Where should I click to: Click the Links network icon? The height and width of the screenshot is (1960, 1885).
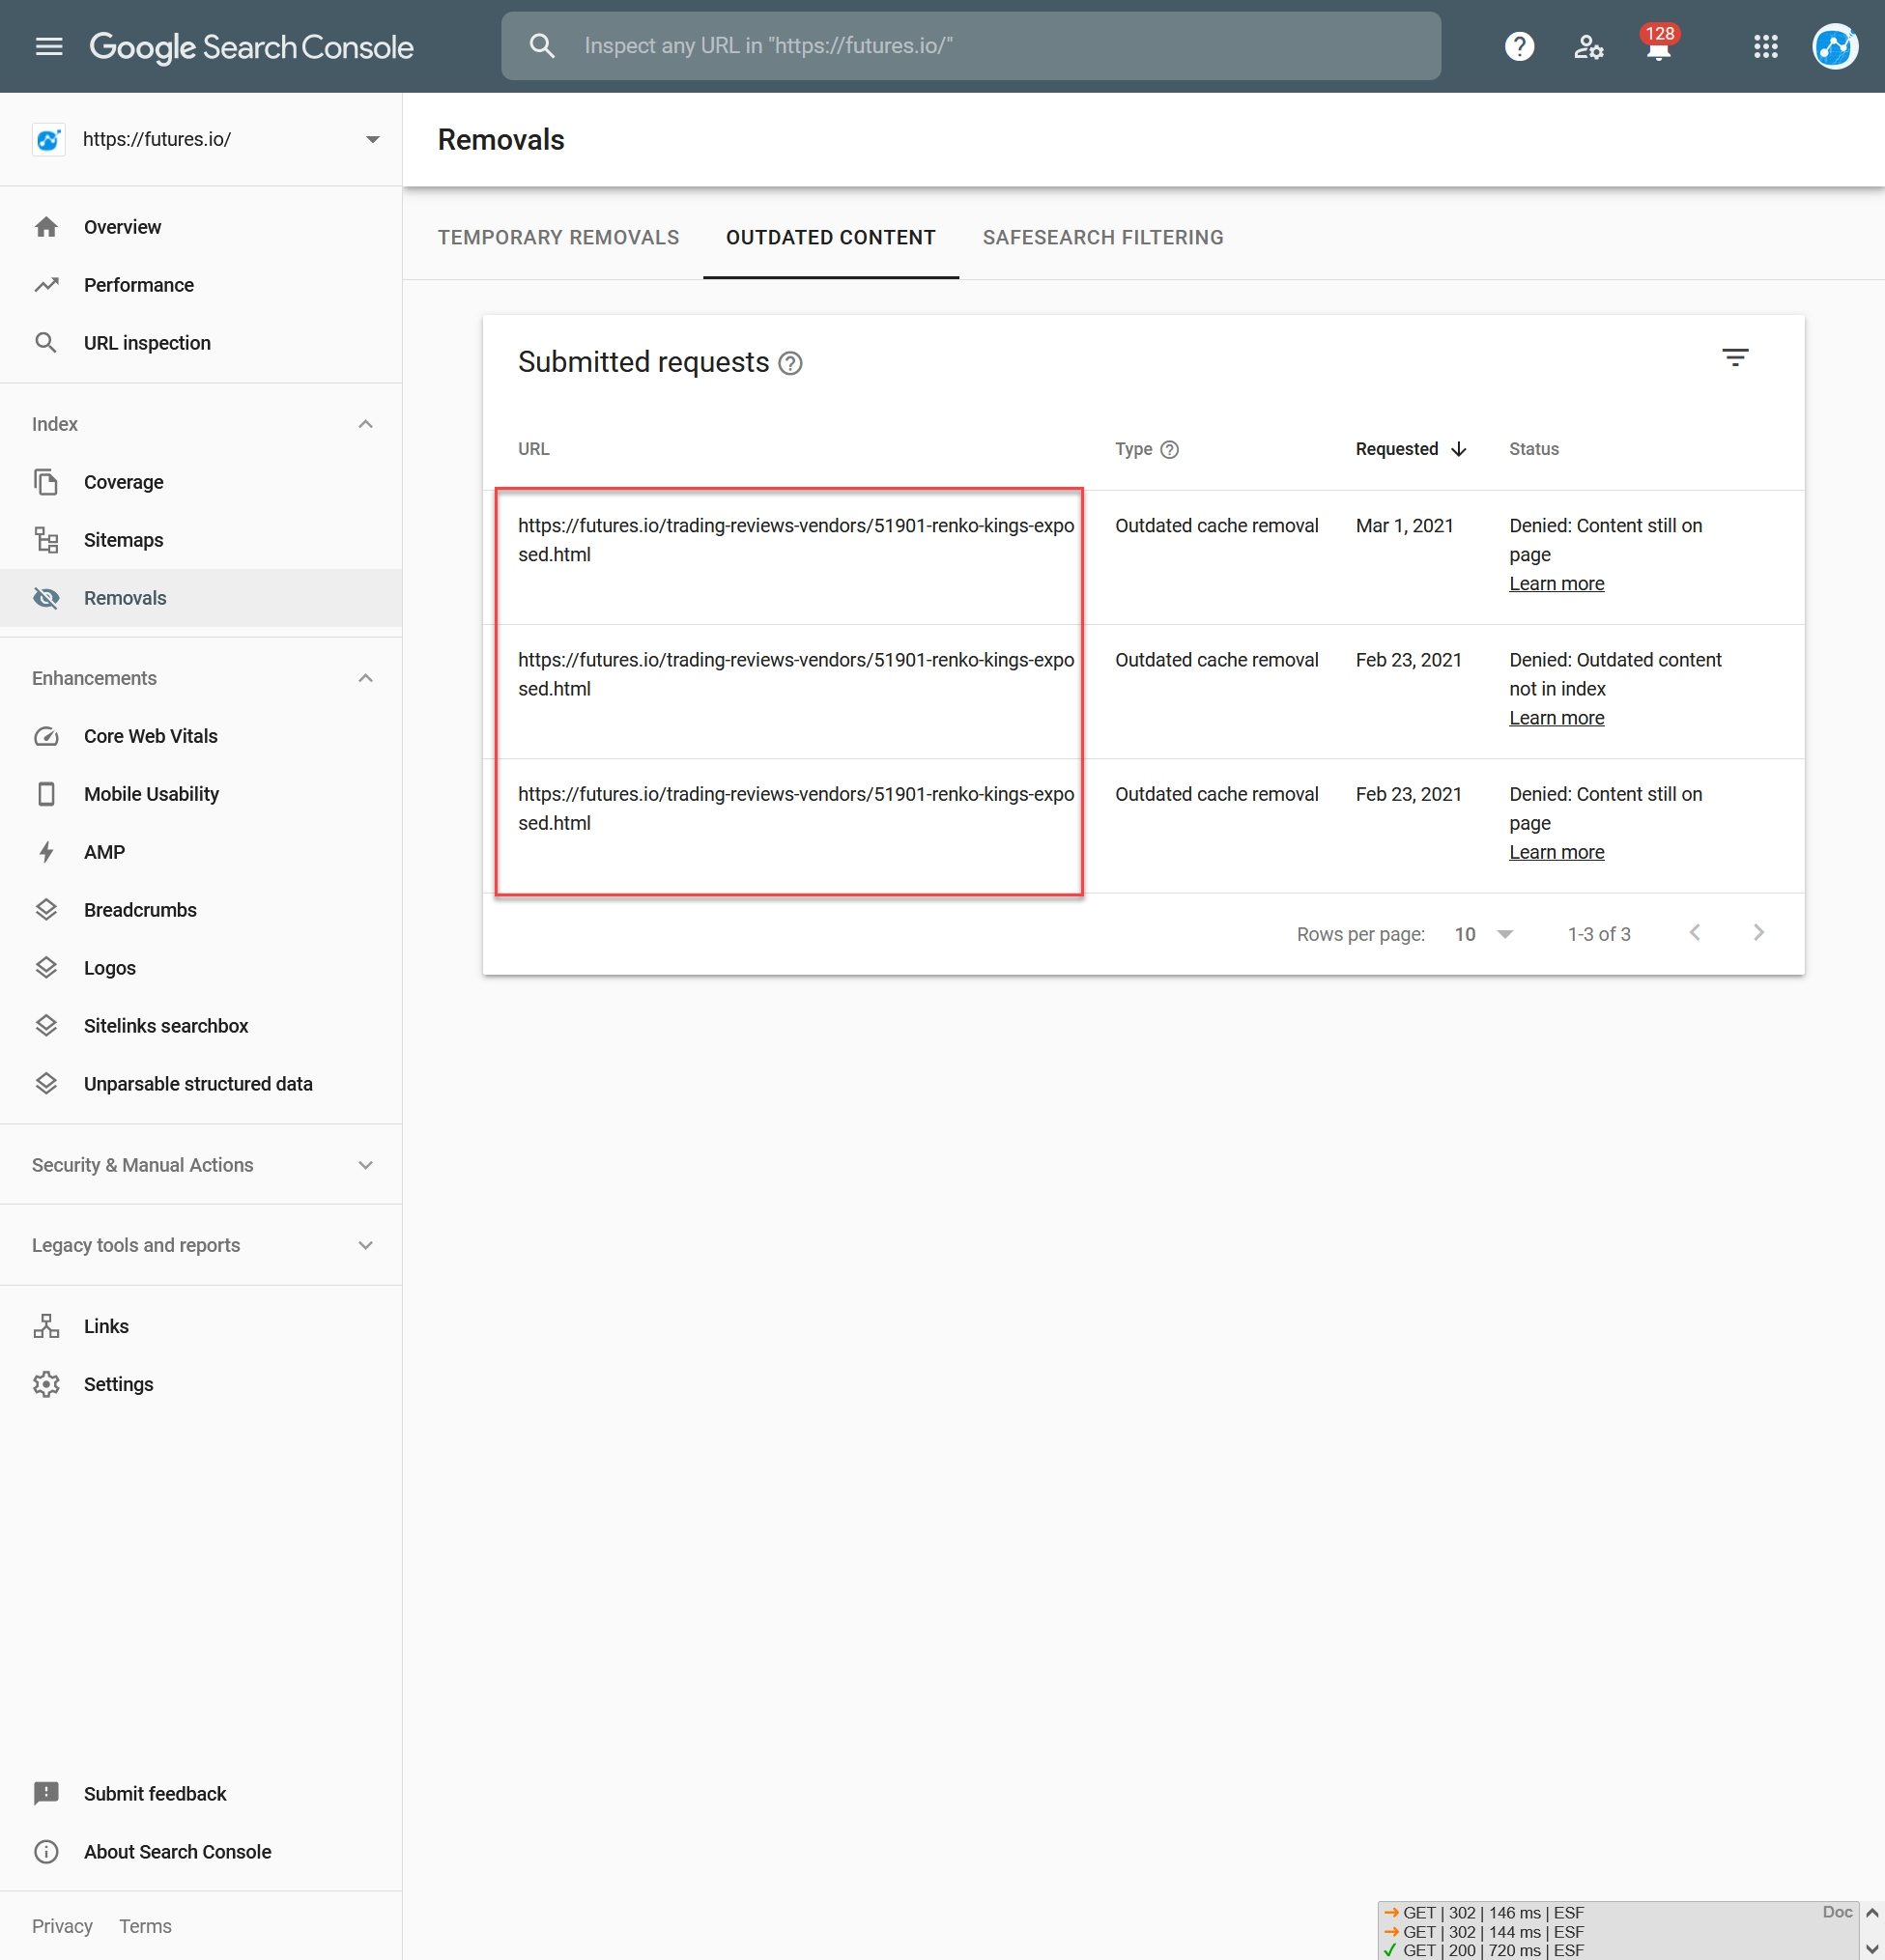point(46,1326)
